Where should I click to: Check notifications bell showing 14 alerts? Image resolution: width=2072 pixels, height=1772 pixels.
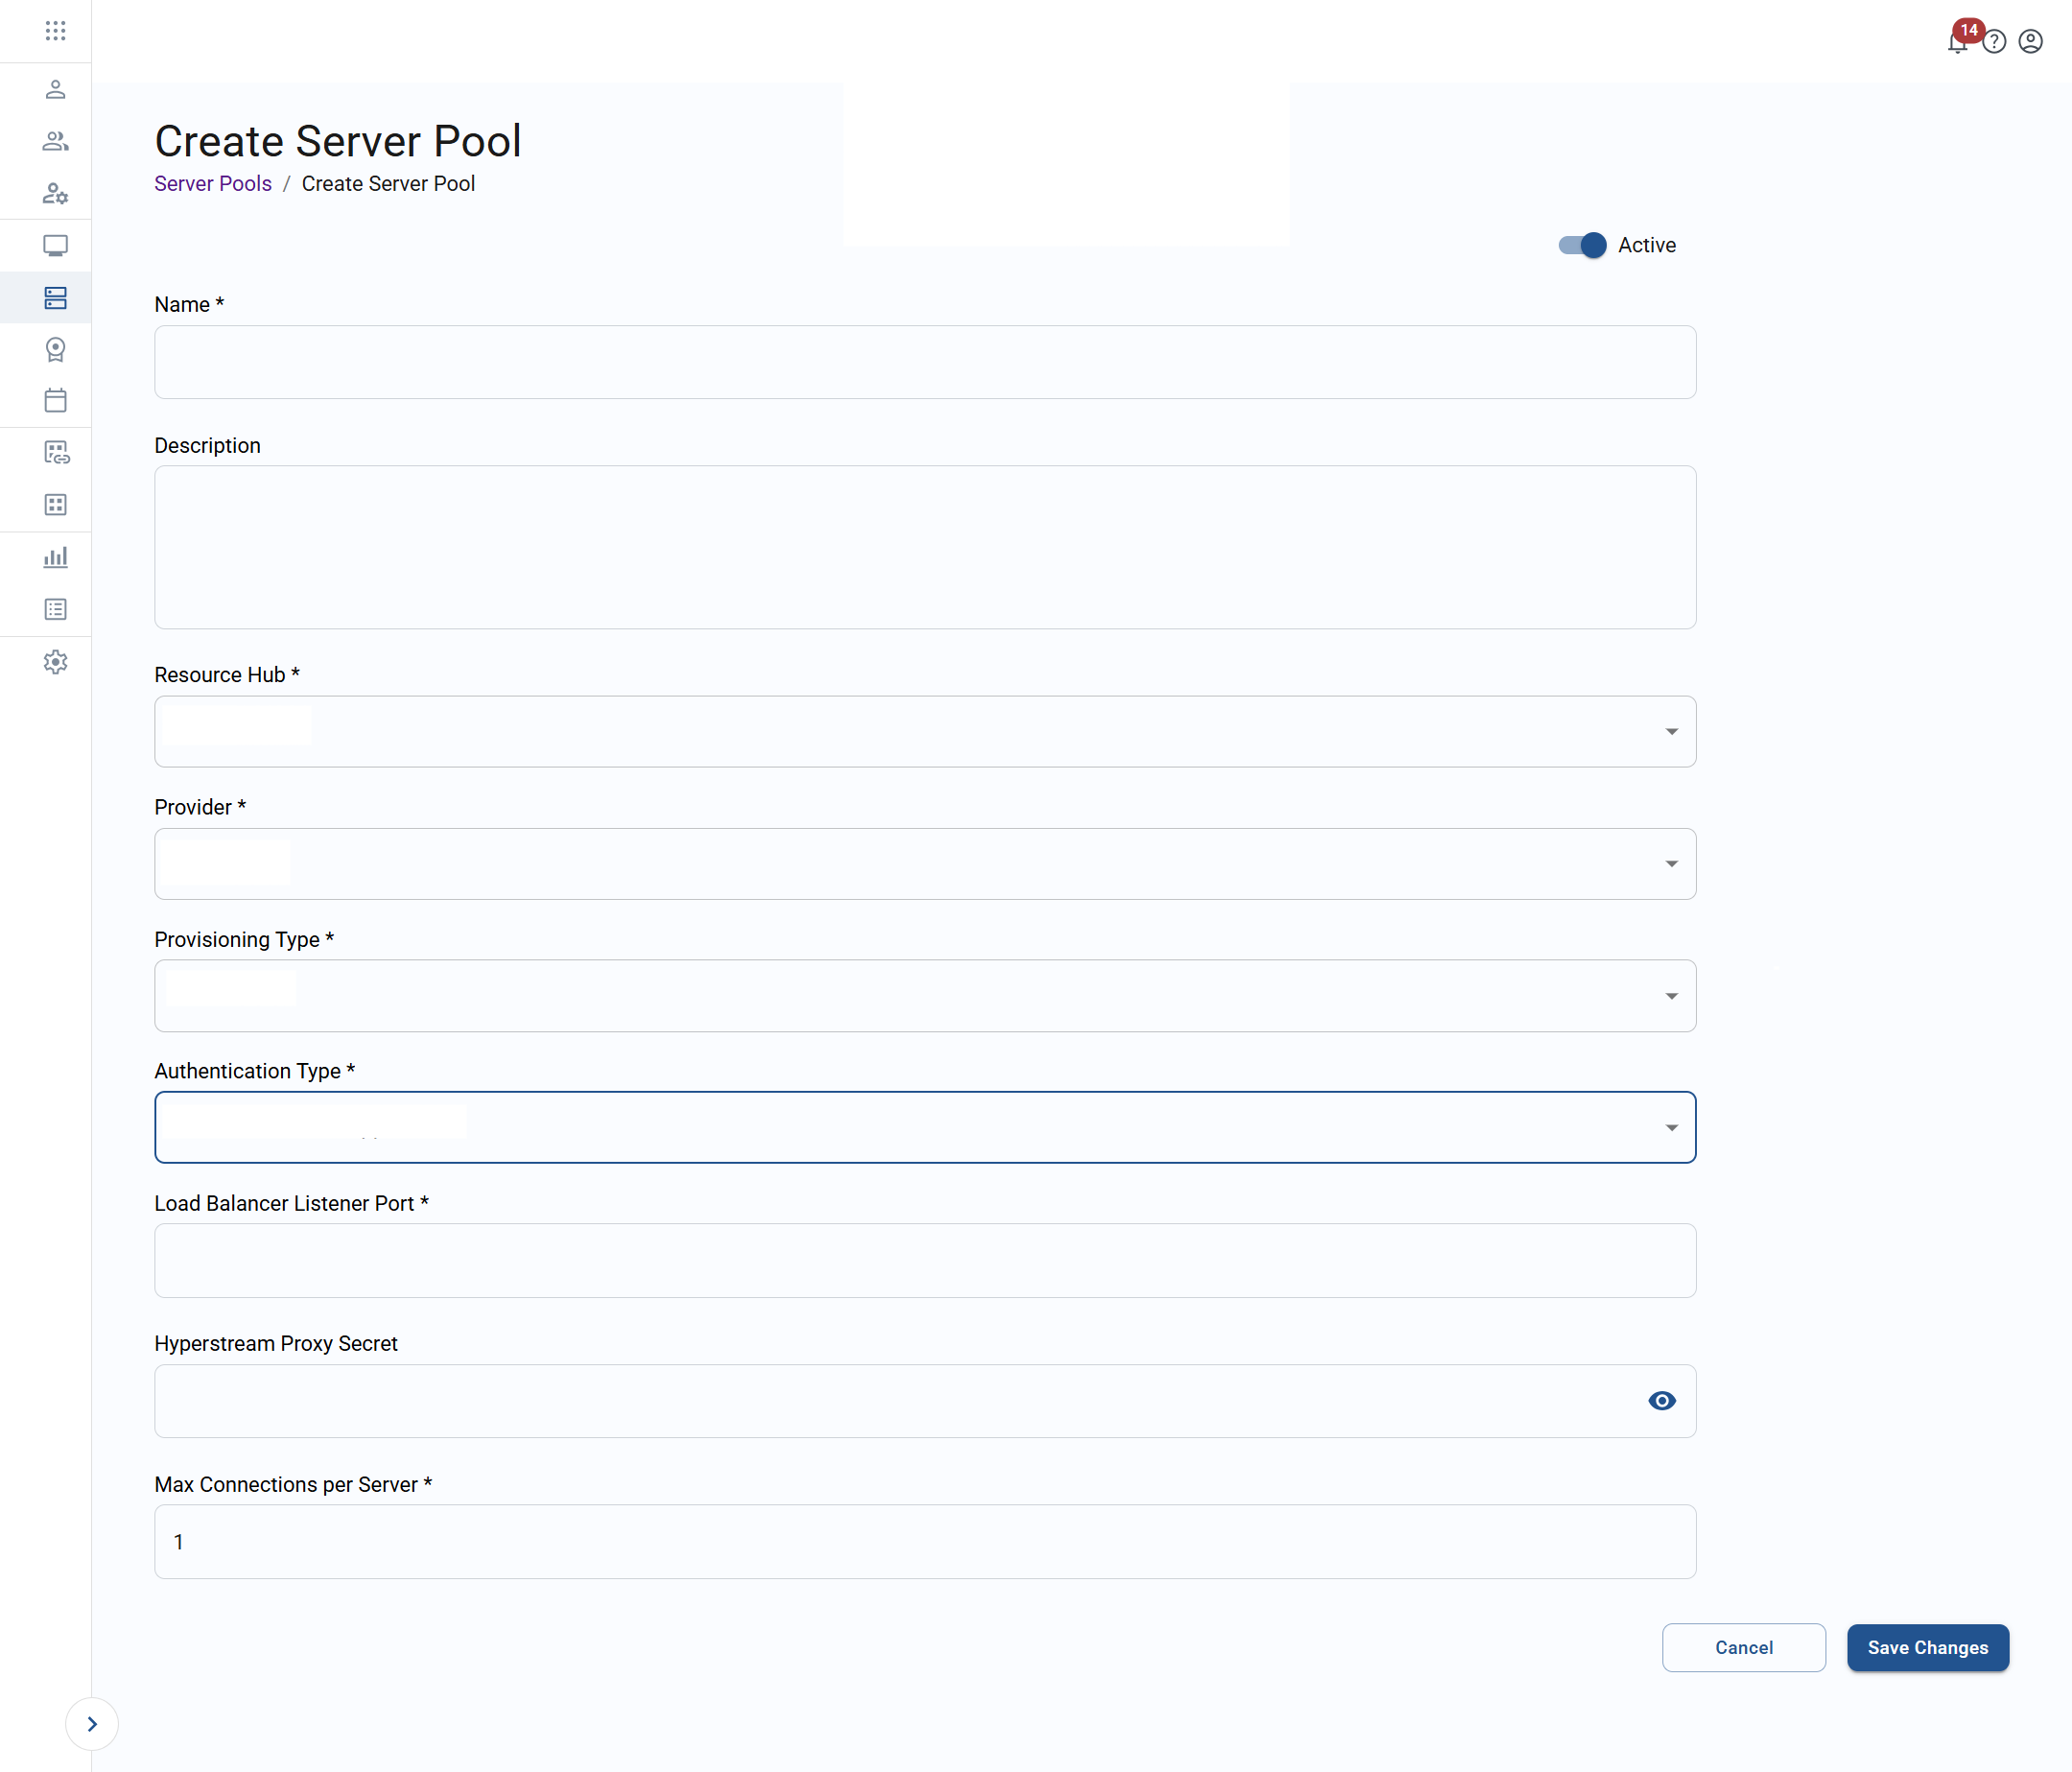click(1956, 42)
